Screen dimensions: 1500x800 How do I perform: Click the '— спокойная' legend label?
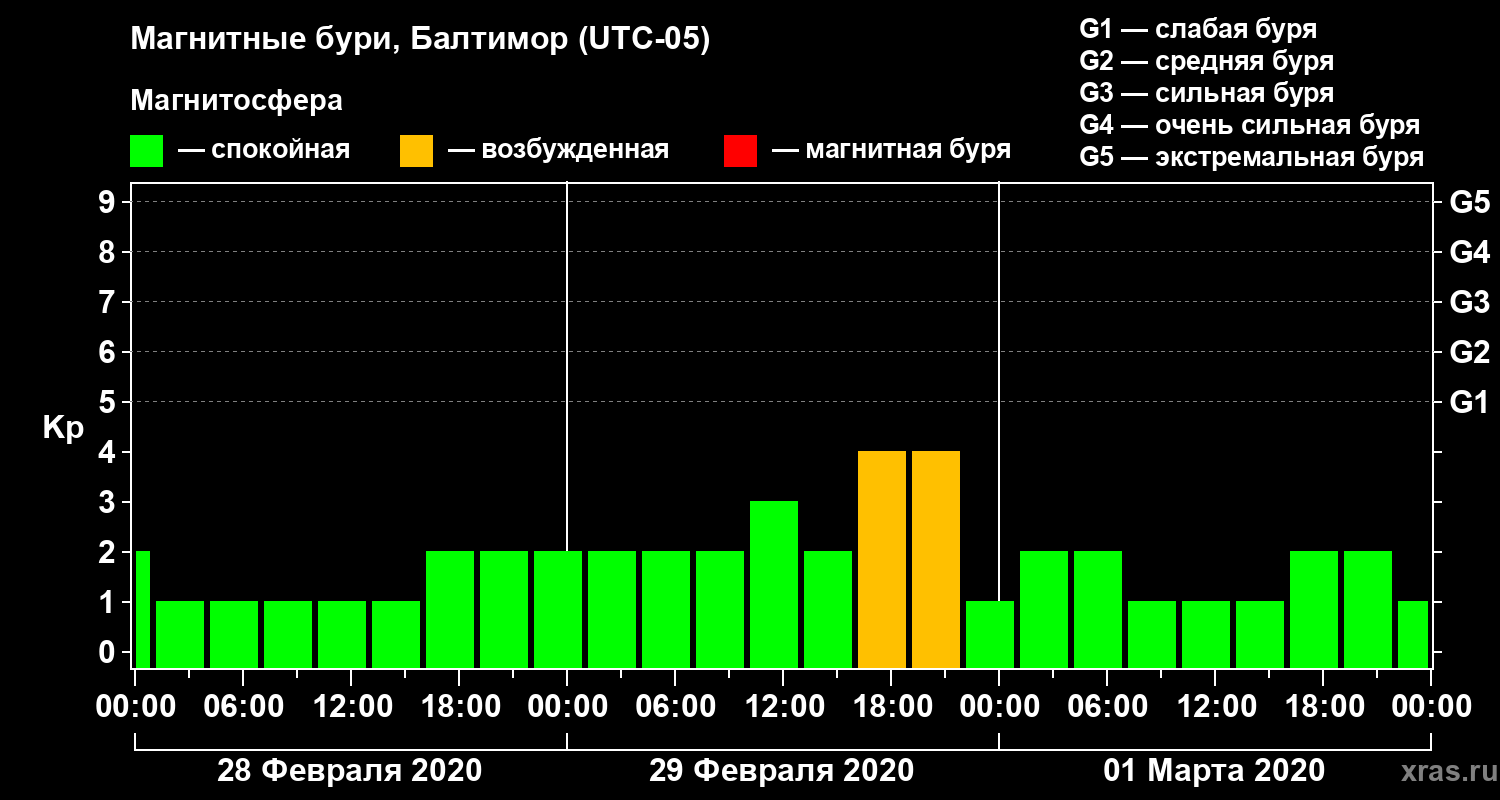coord(264,151)
